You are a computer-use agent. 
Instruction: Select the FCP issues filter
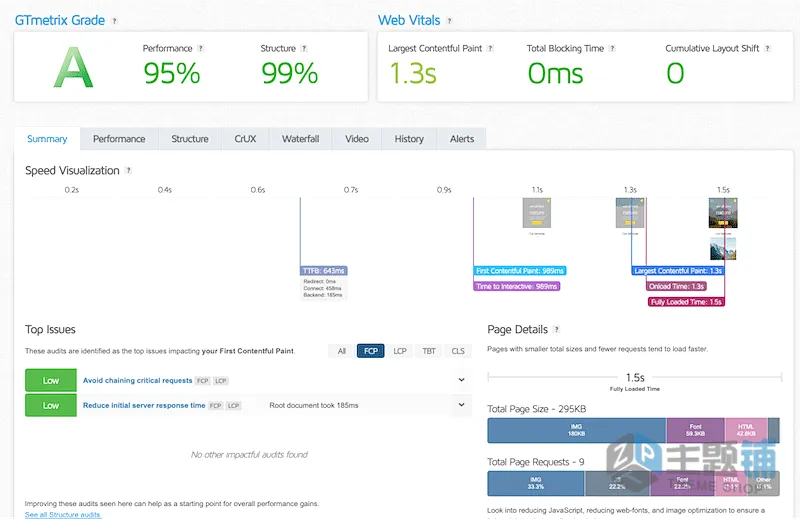pos(370,351)
